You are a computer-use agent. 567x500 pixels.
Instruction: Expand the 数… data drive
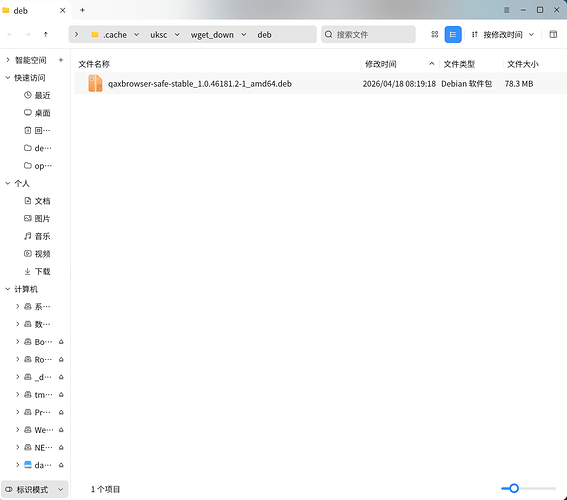pos(17,324)
